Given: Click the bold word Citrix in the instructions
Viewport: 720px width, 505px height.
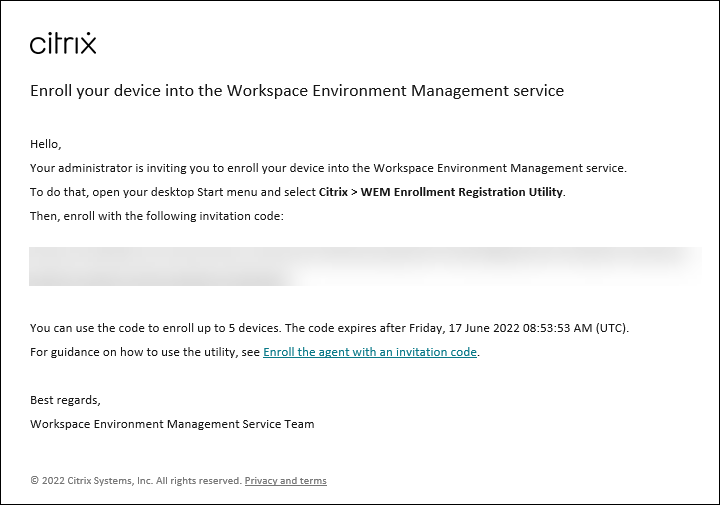Looking at the screenshot, I should click(332, 192).
